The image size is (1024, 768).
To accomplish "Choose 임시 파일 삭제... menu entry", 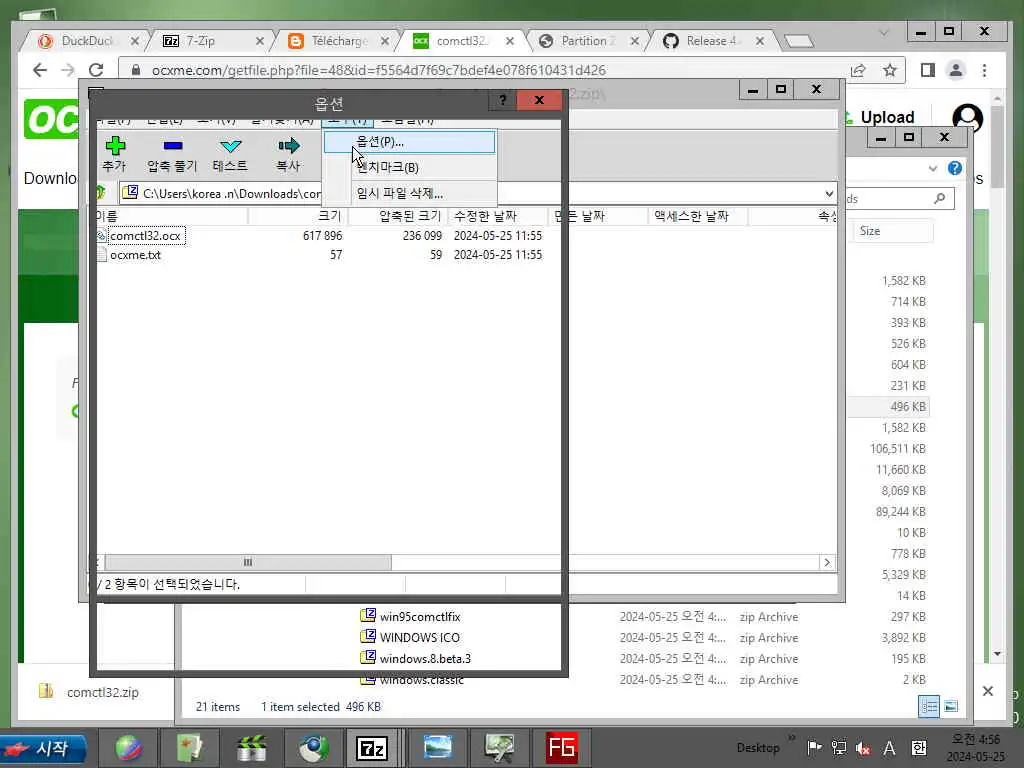I will [x=409, y=193].
